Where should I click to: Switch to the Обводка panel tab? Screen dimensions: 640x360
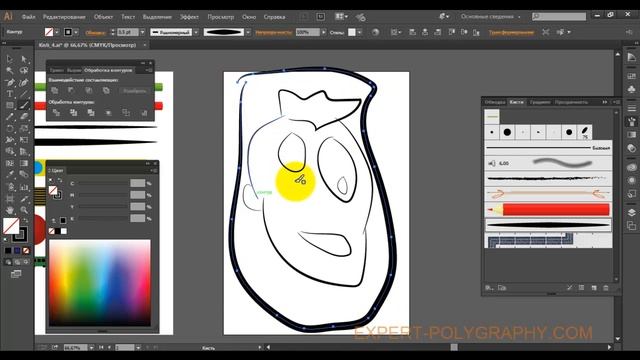pos(495,102)
